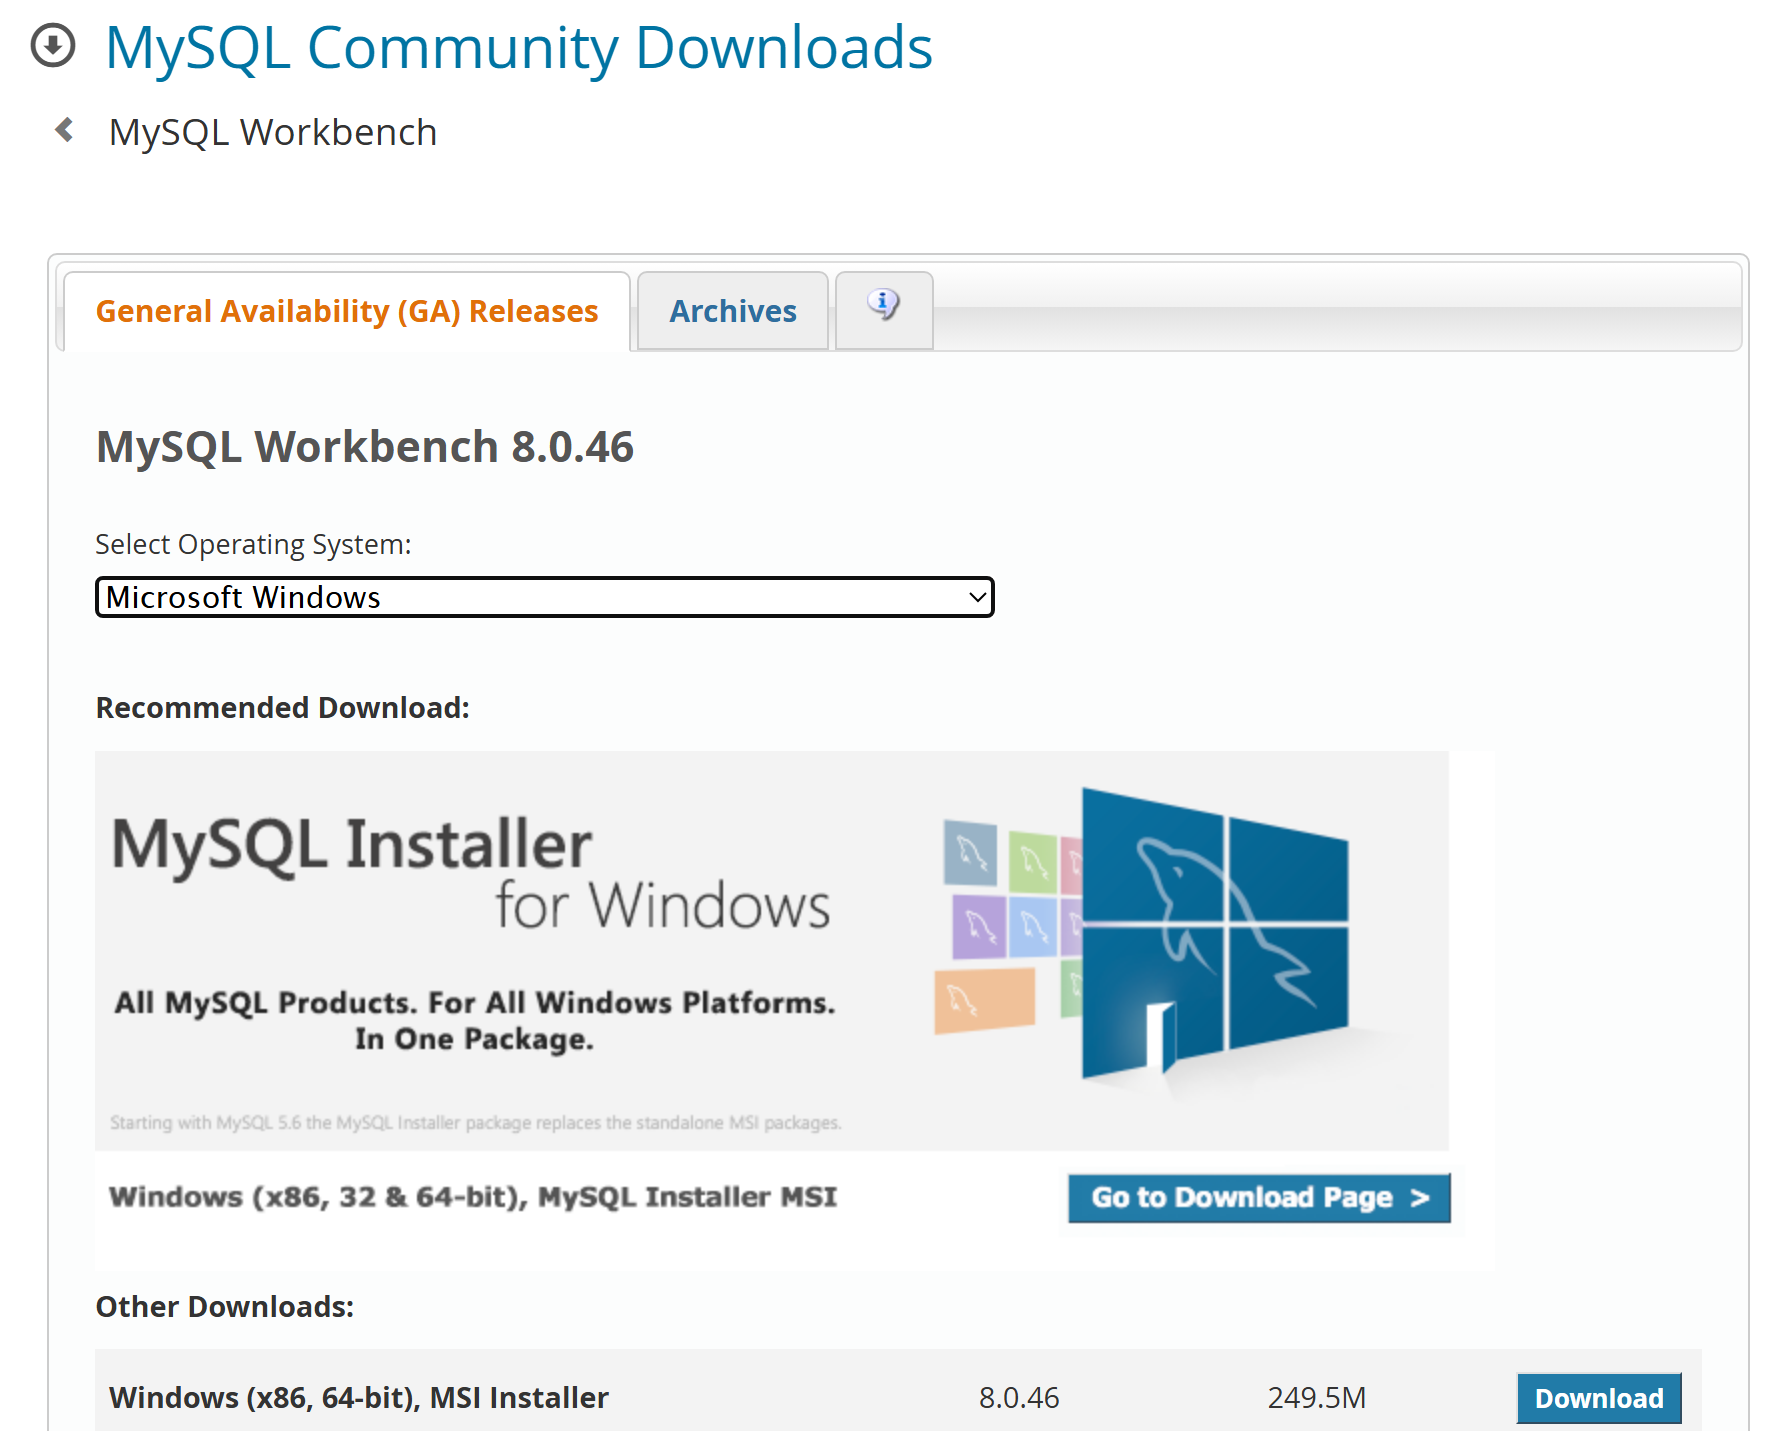The image size is (1774, 1431).
Task: Click MySQL Workbench 8.0.46 heading
Action: coord(365,447)
